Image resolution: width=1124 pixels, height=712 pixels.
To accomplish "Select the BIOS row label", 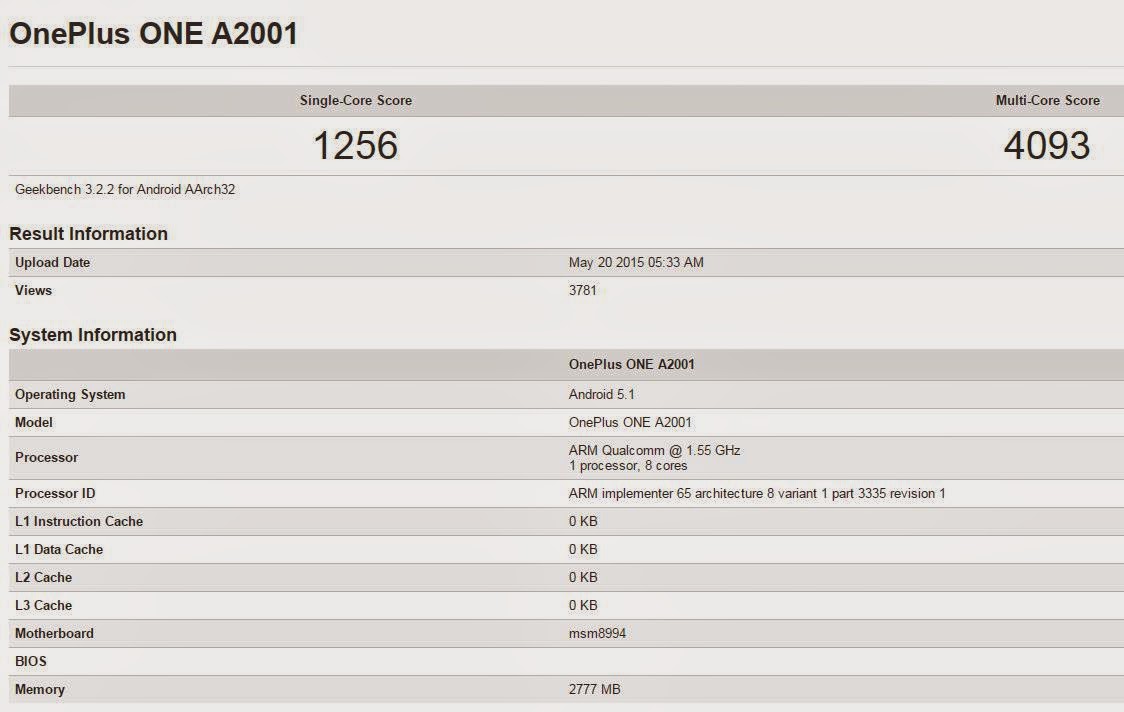I will tap(30, 661).
